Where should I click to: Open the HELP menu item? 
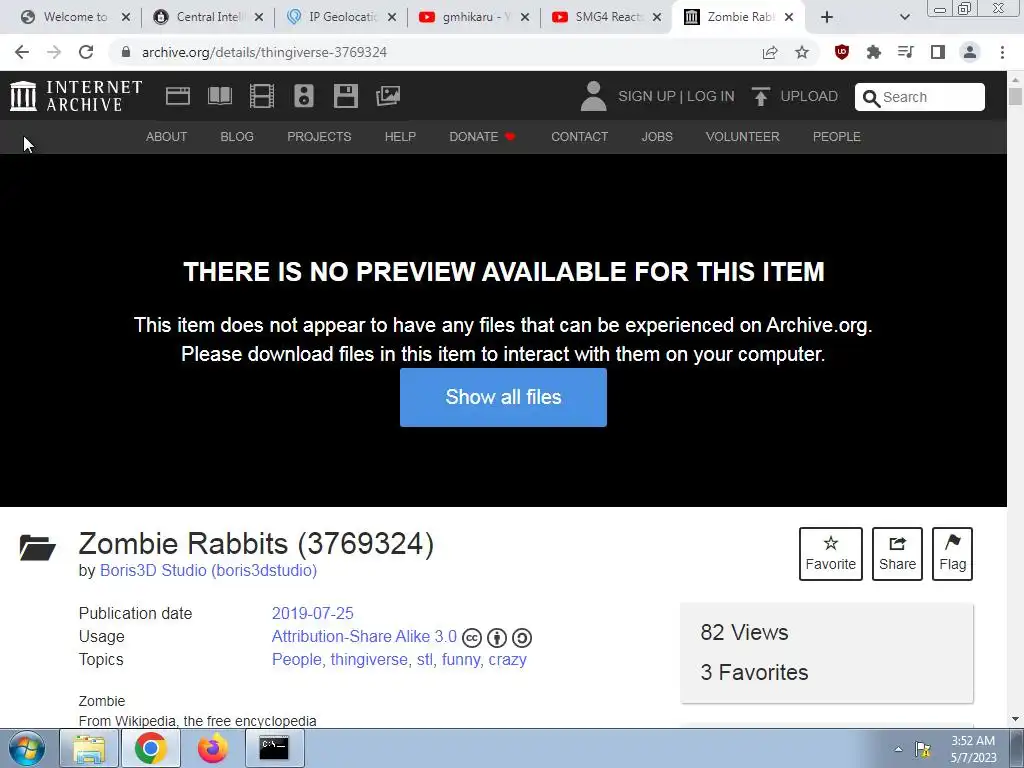[x=400, y=136]
